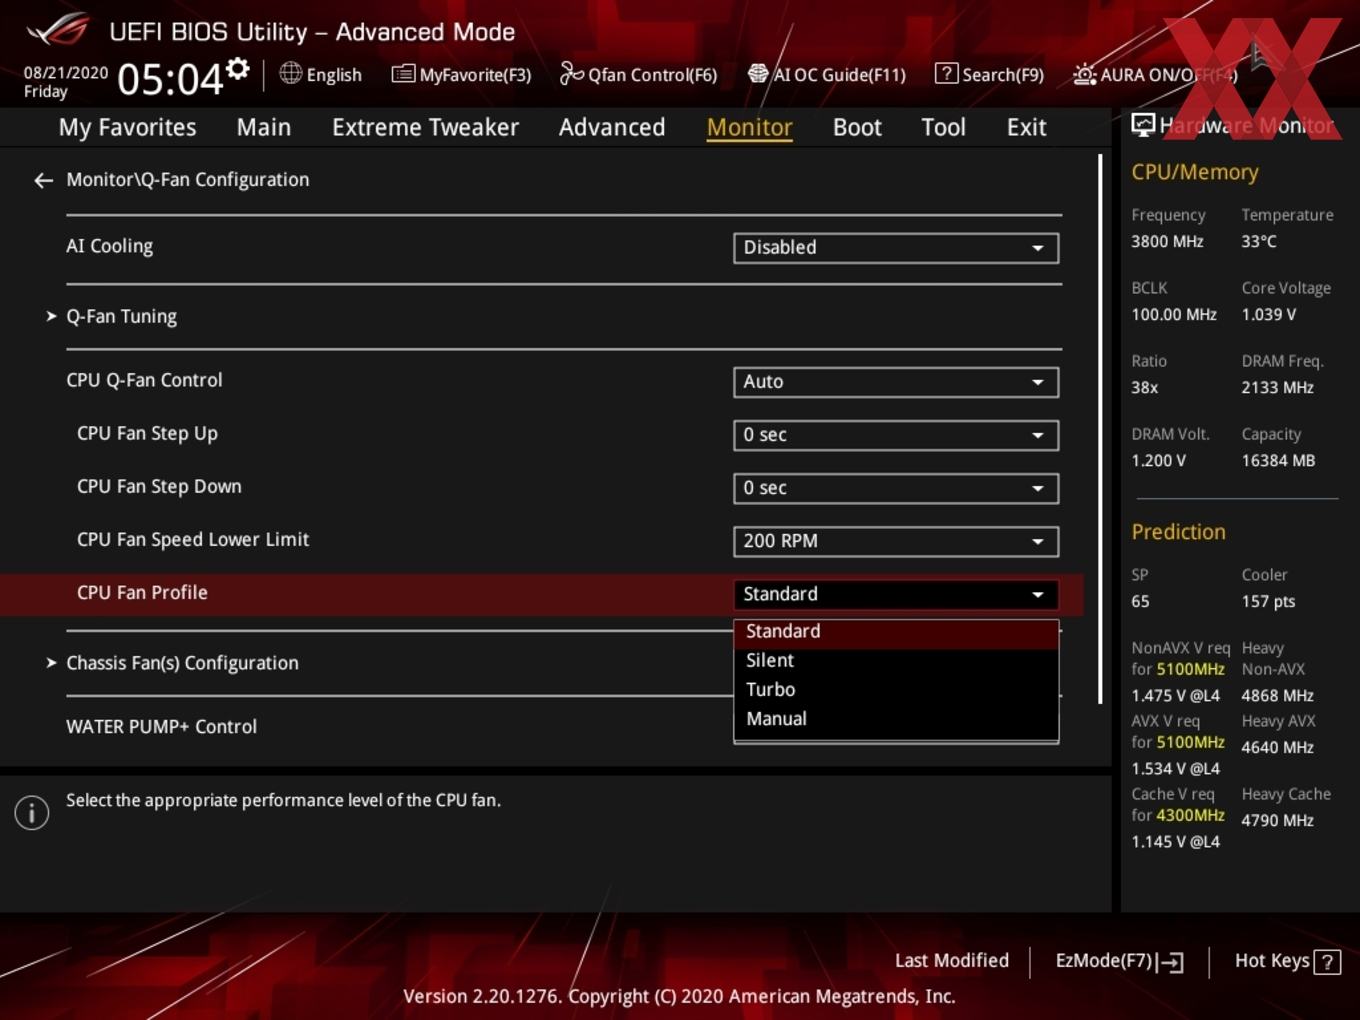Click the settings gear next to the clock

(x=237, y=69)
